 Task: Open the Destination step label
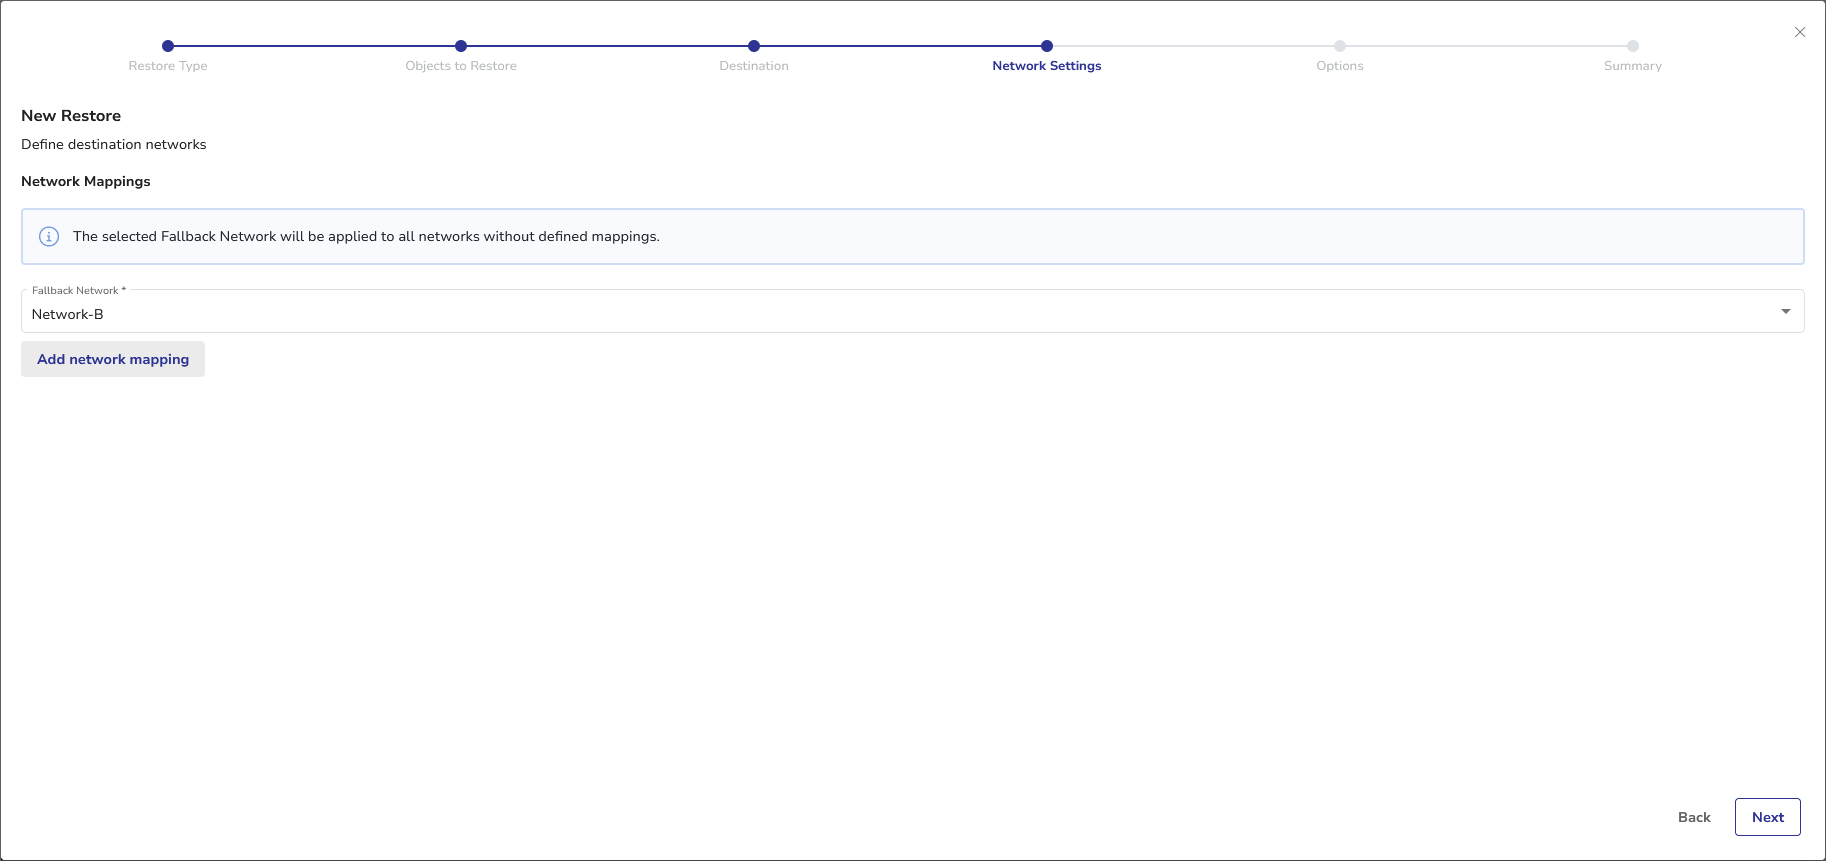(754, 66)
